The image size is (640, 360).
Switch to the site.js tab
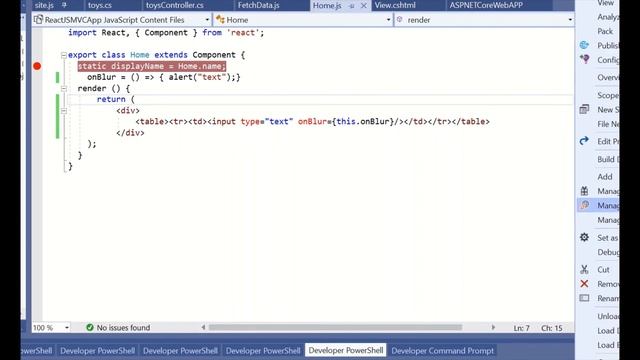point(44,5)
